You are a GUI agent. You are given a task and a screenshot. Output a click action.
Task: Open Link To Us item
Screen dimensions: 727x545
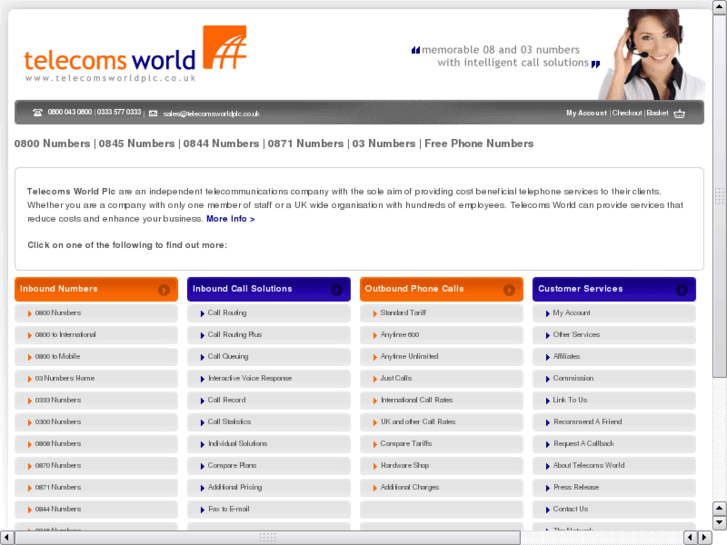(614, 400)
